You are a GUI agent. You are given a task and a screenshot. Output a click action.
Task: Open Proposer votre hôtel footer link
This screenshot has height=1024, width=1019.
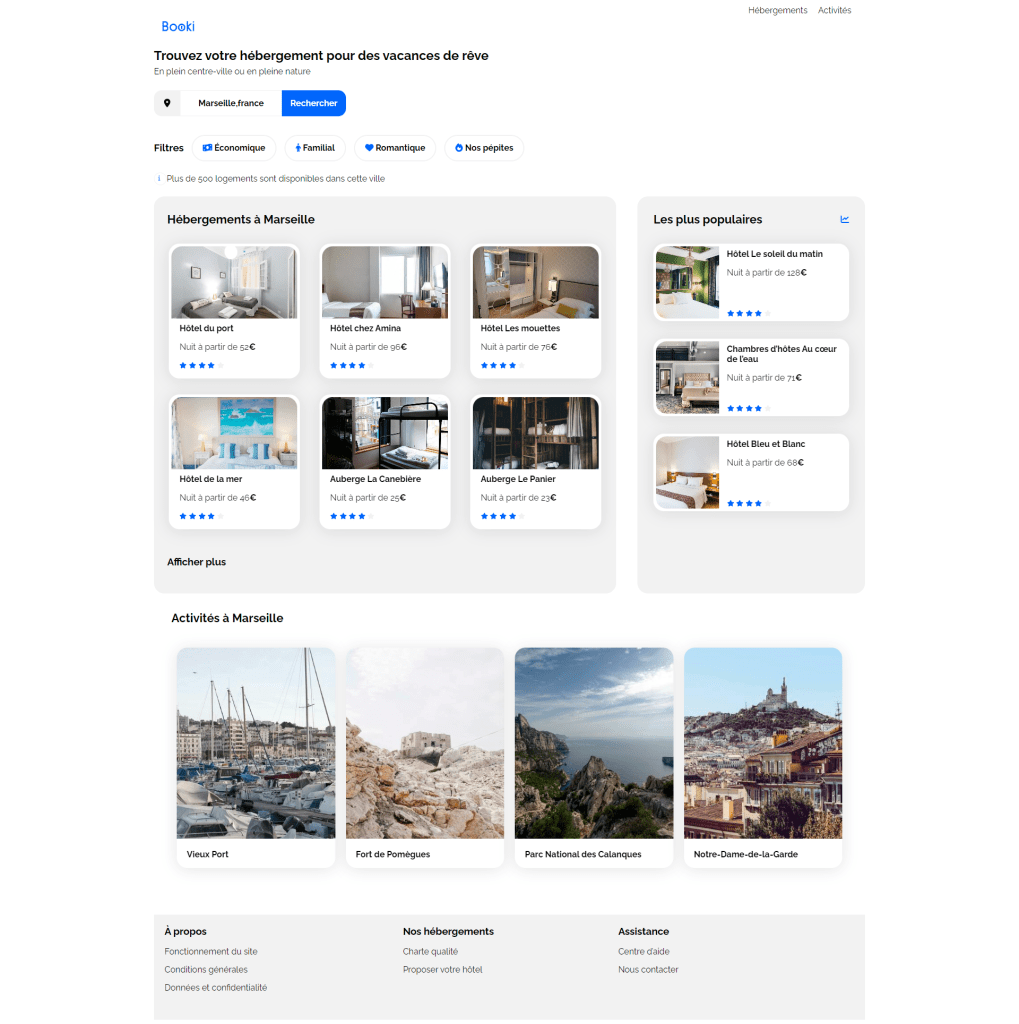(442, 970)
